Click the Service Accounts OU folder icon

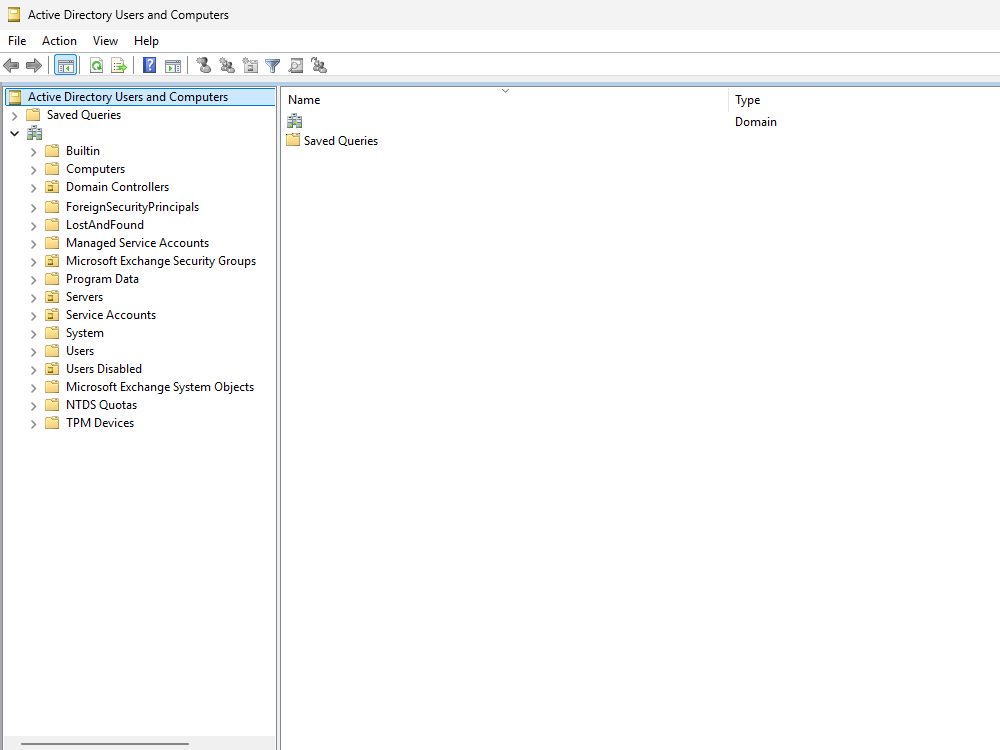[52, 315]
